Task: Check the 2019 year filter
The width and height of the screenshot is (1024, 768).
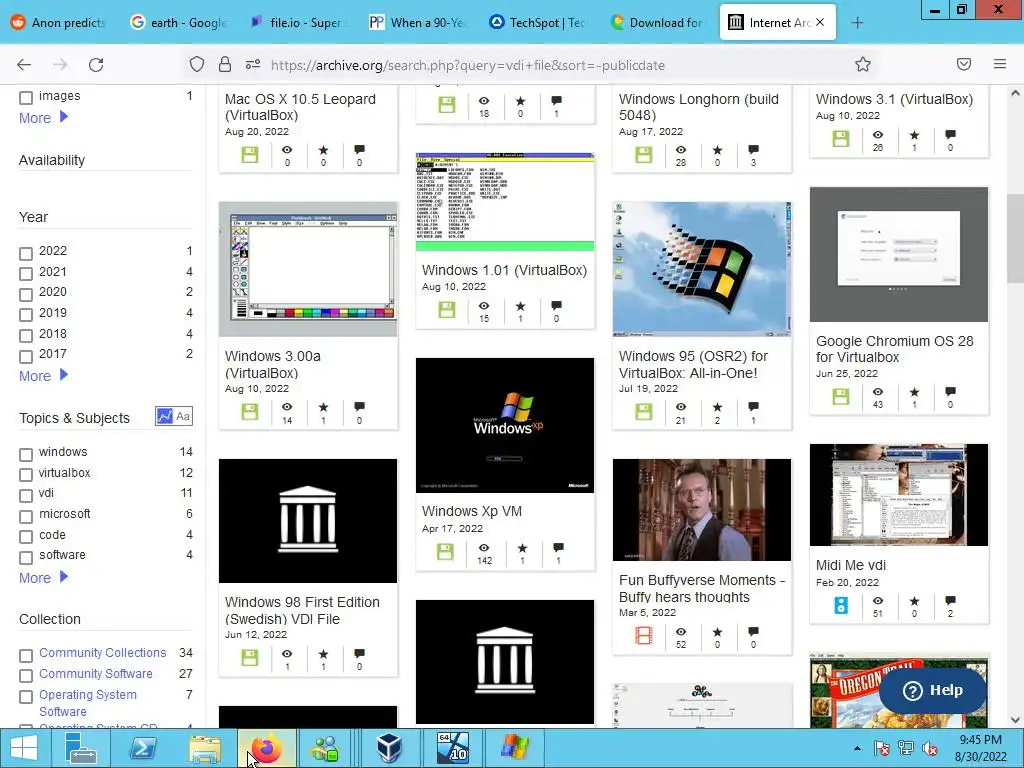Action: click(26, 315)
